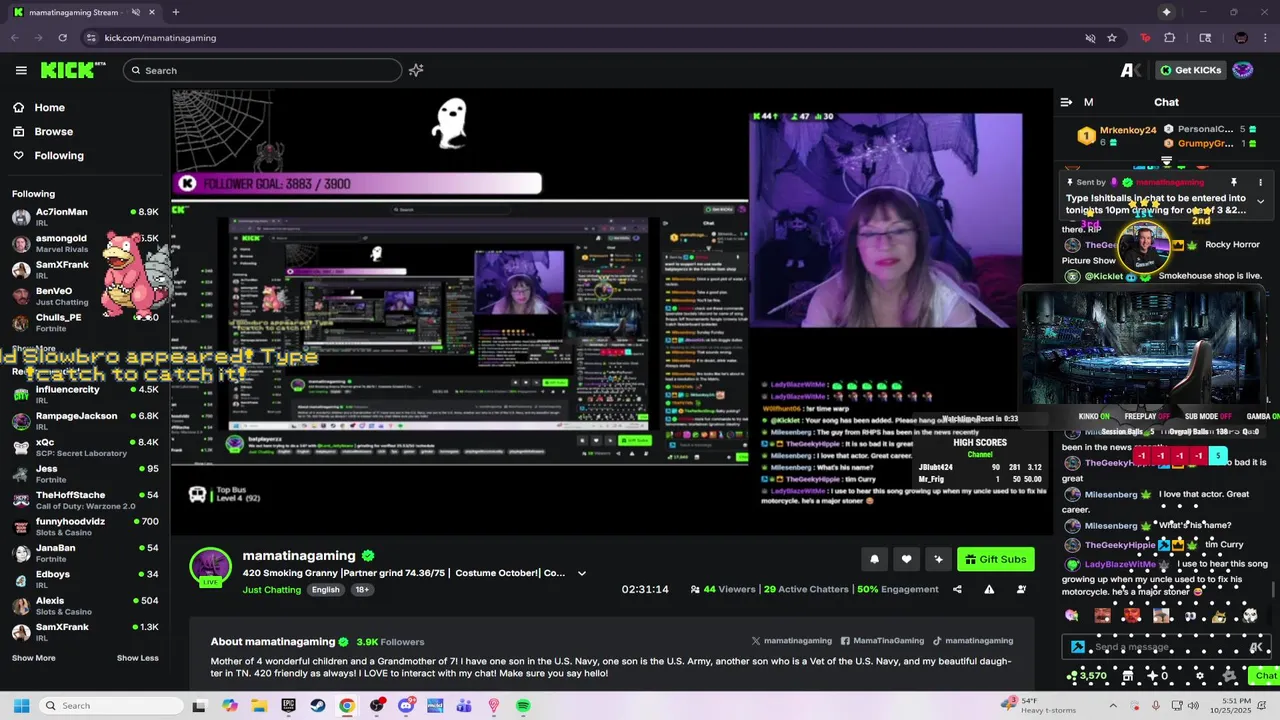Open pinned message three-dot menu
This screenshot has width=1280, height=720.
[1260, 182]
